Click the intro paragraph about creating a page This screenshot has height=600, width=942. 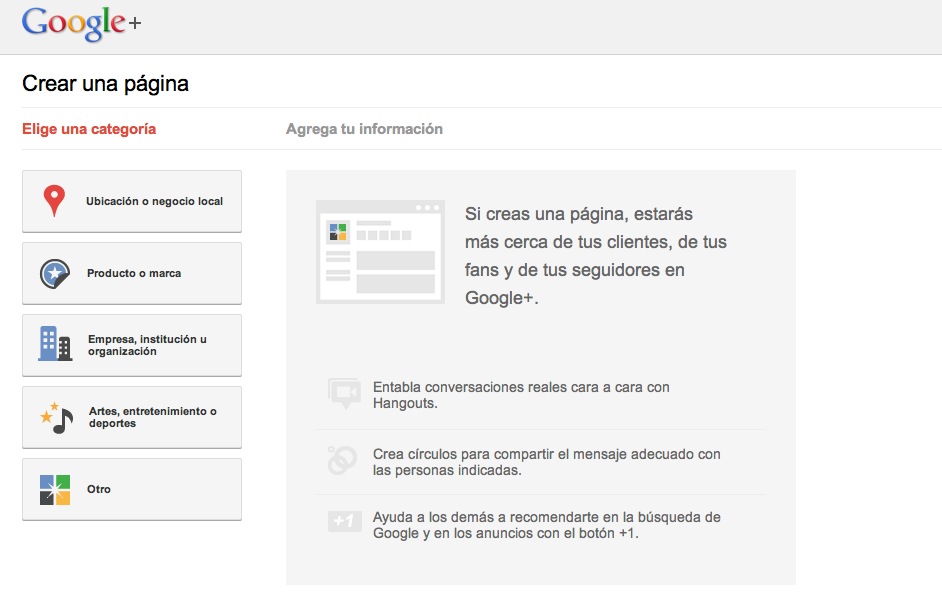595,256
